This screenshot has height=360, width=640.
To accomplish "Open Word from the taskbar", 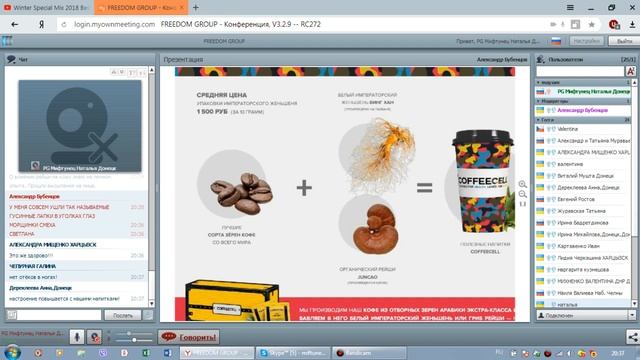I will [x=167, y=353].
